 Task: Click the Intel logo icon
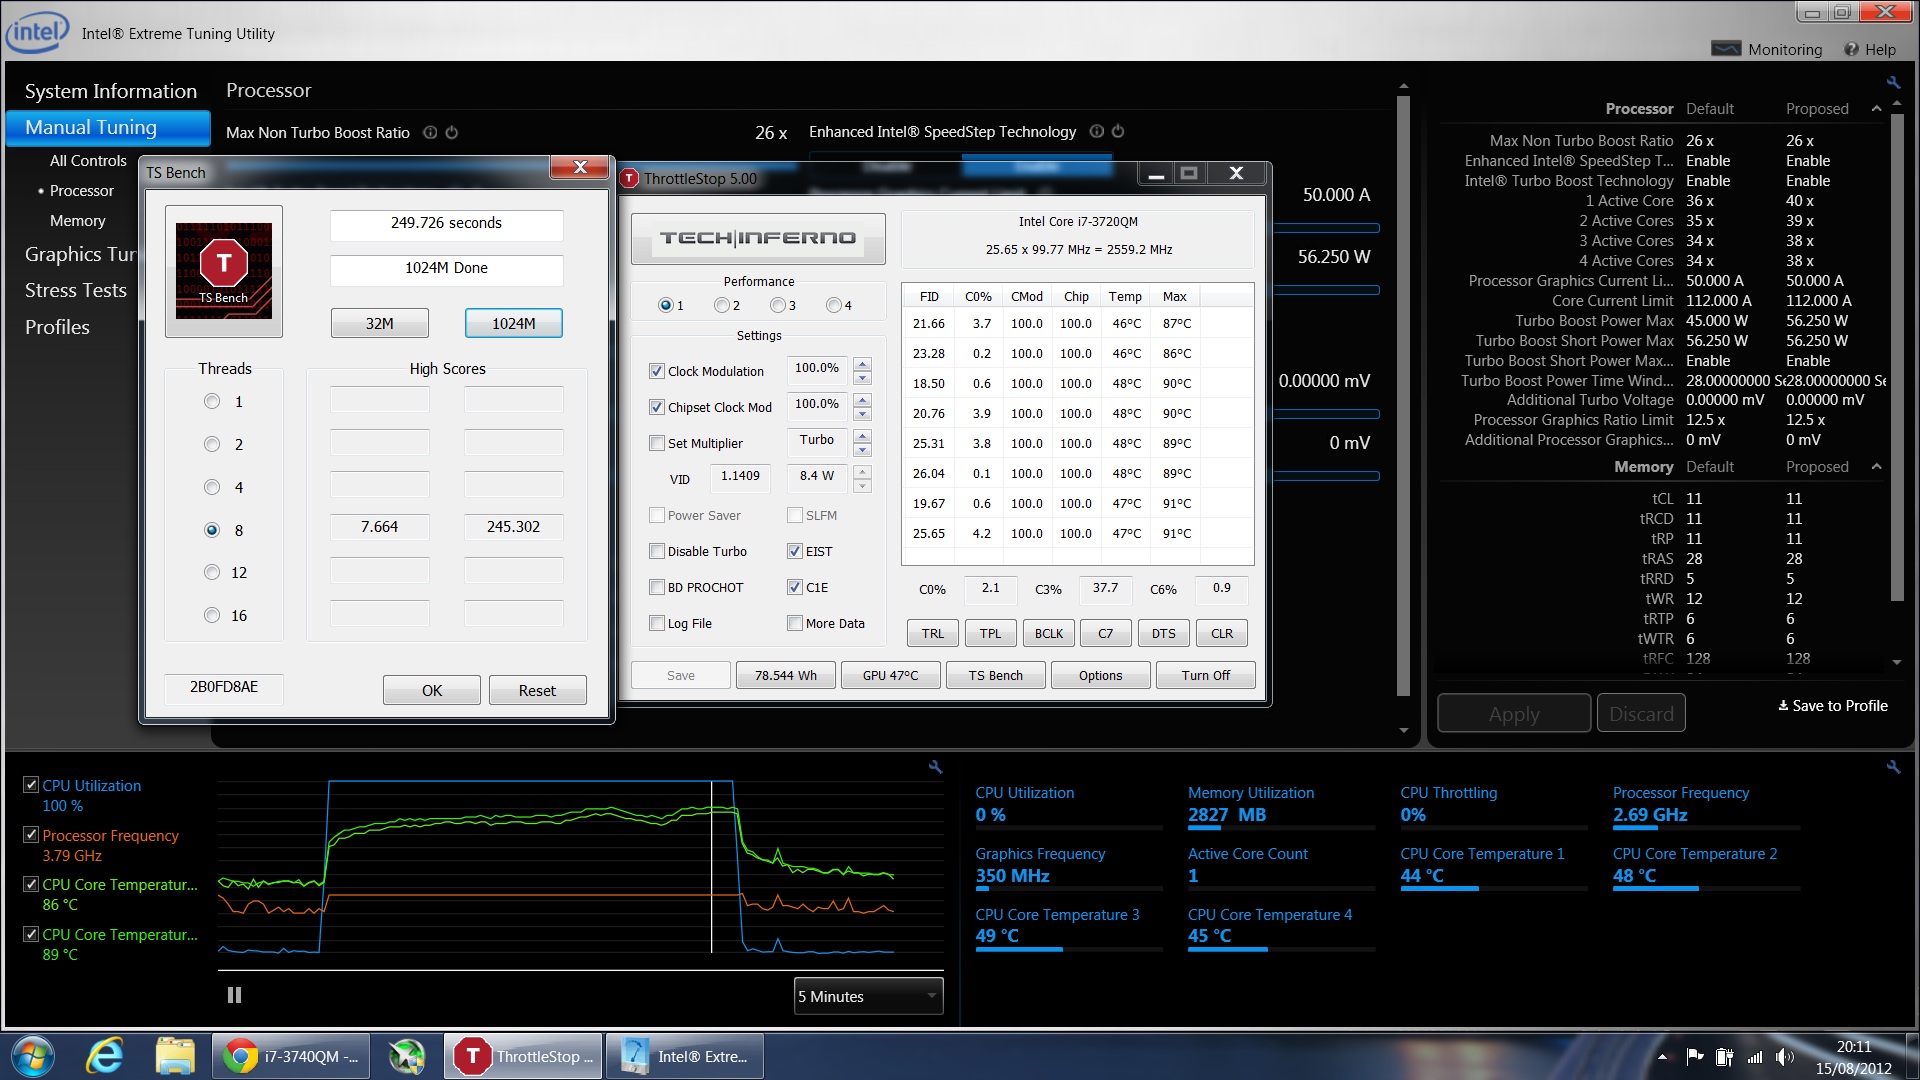37,32
